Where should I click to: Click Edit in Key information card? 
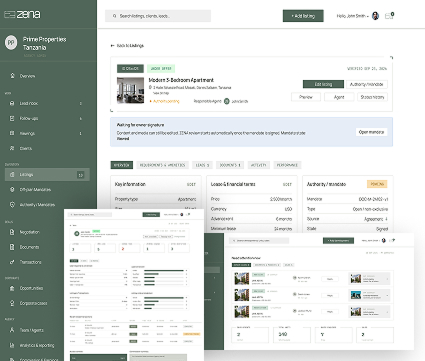191,184
